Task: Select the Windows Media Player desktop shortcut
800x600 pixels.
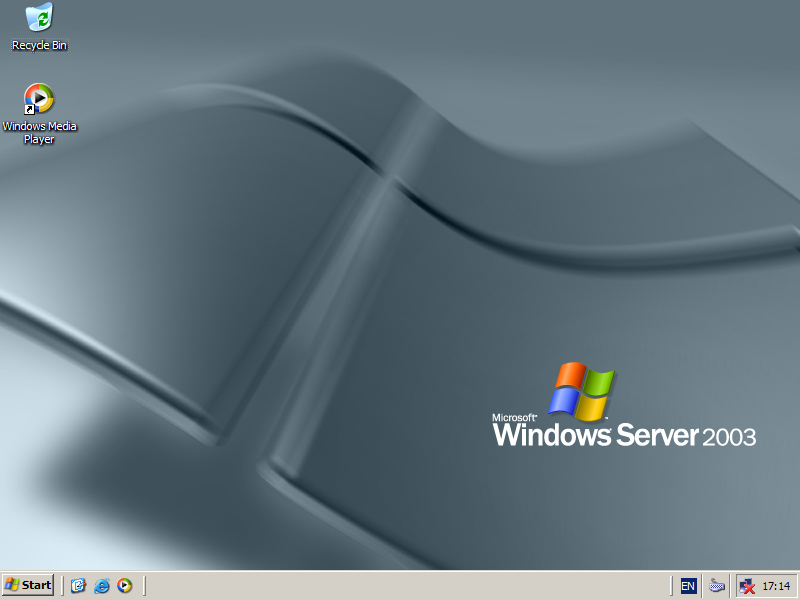Action: pos(39,113)
